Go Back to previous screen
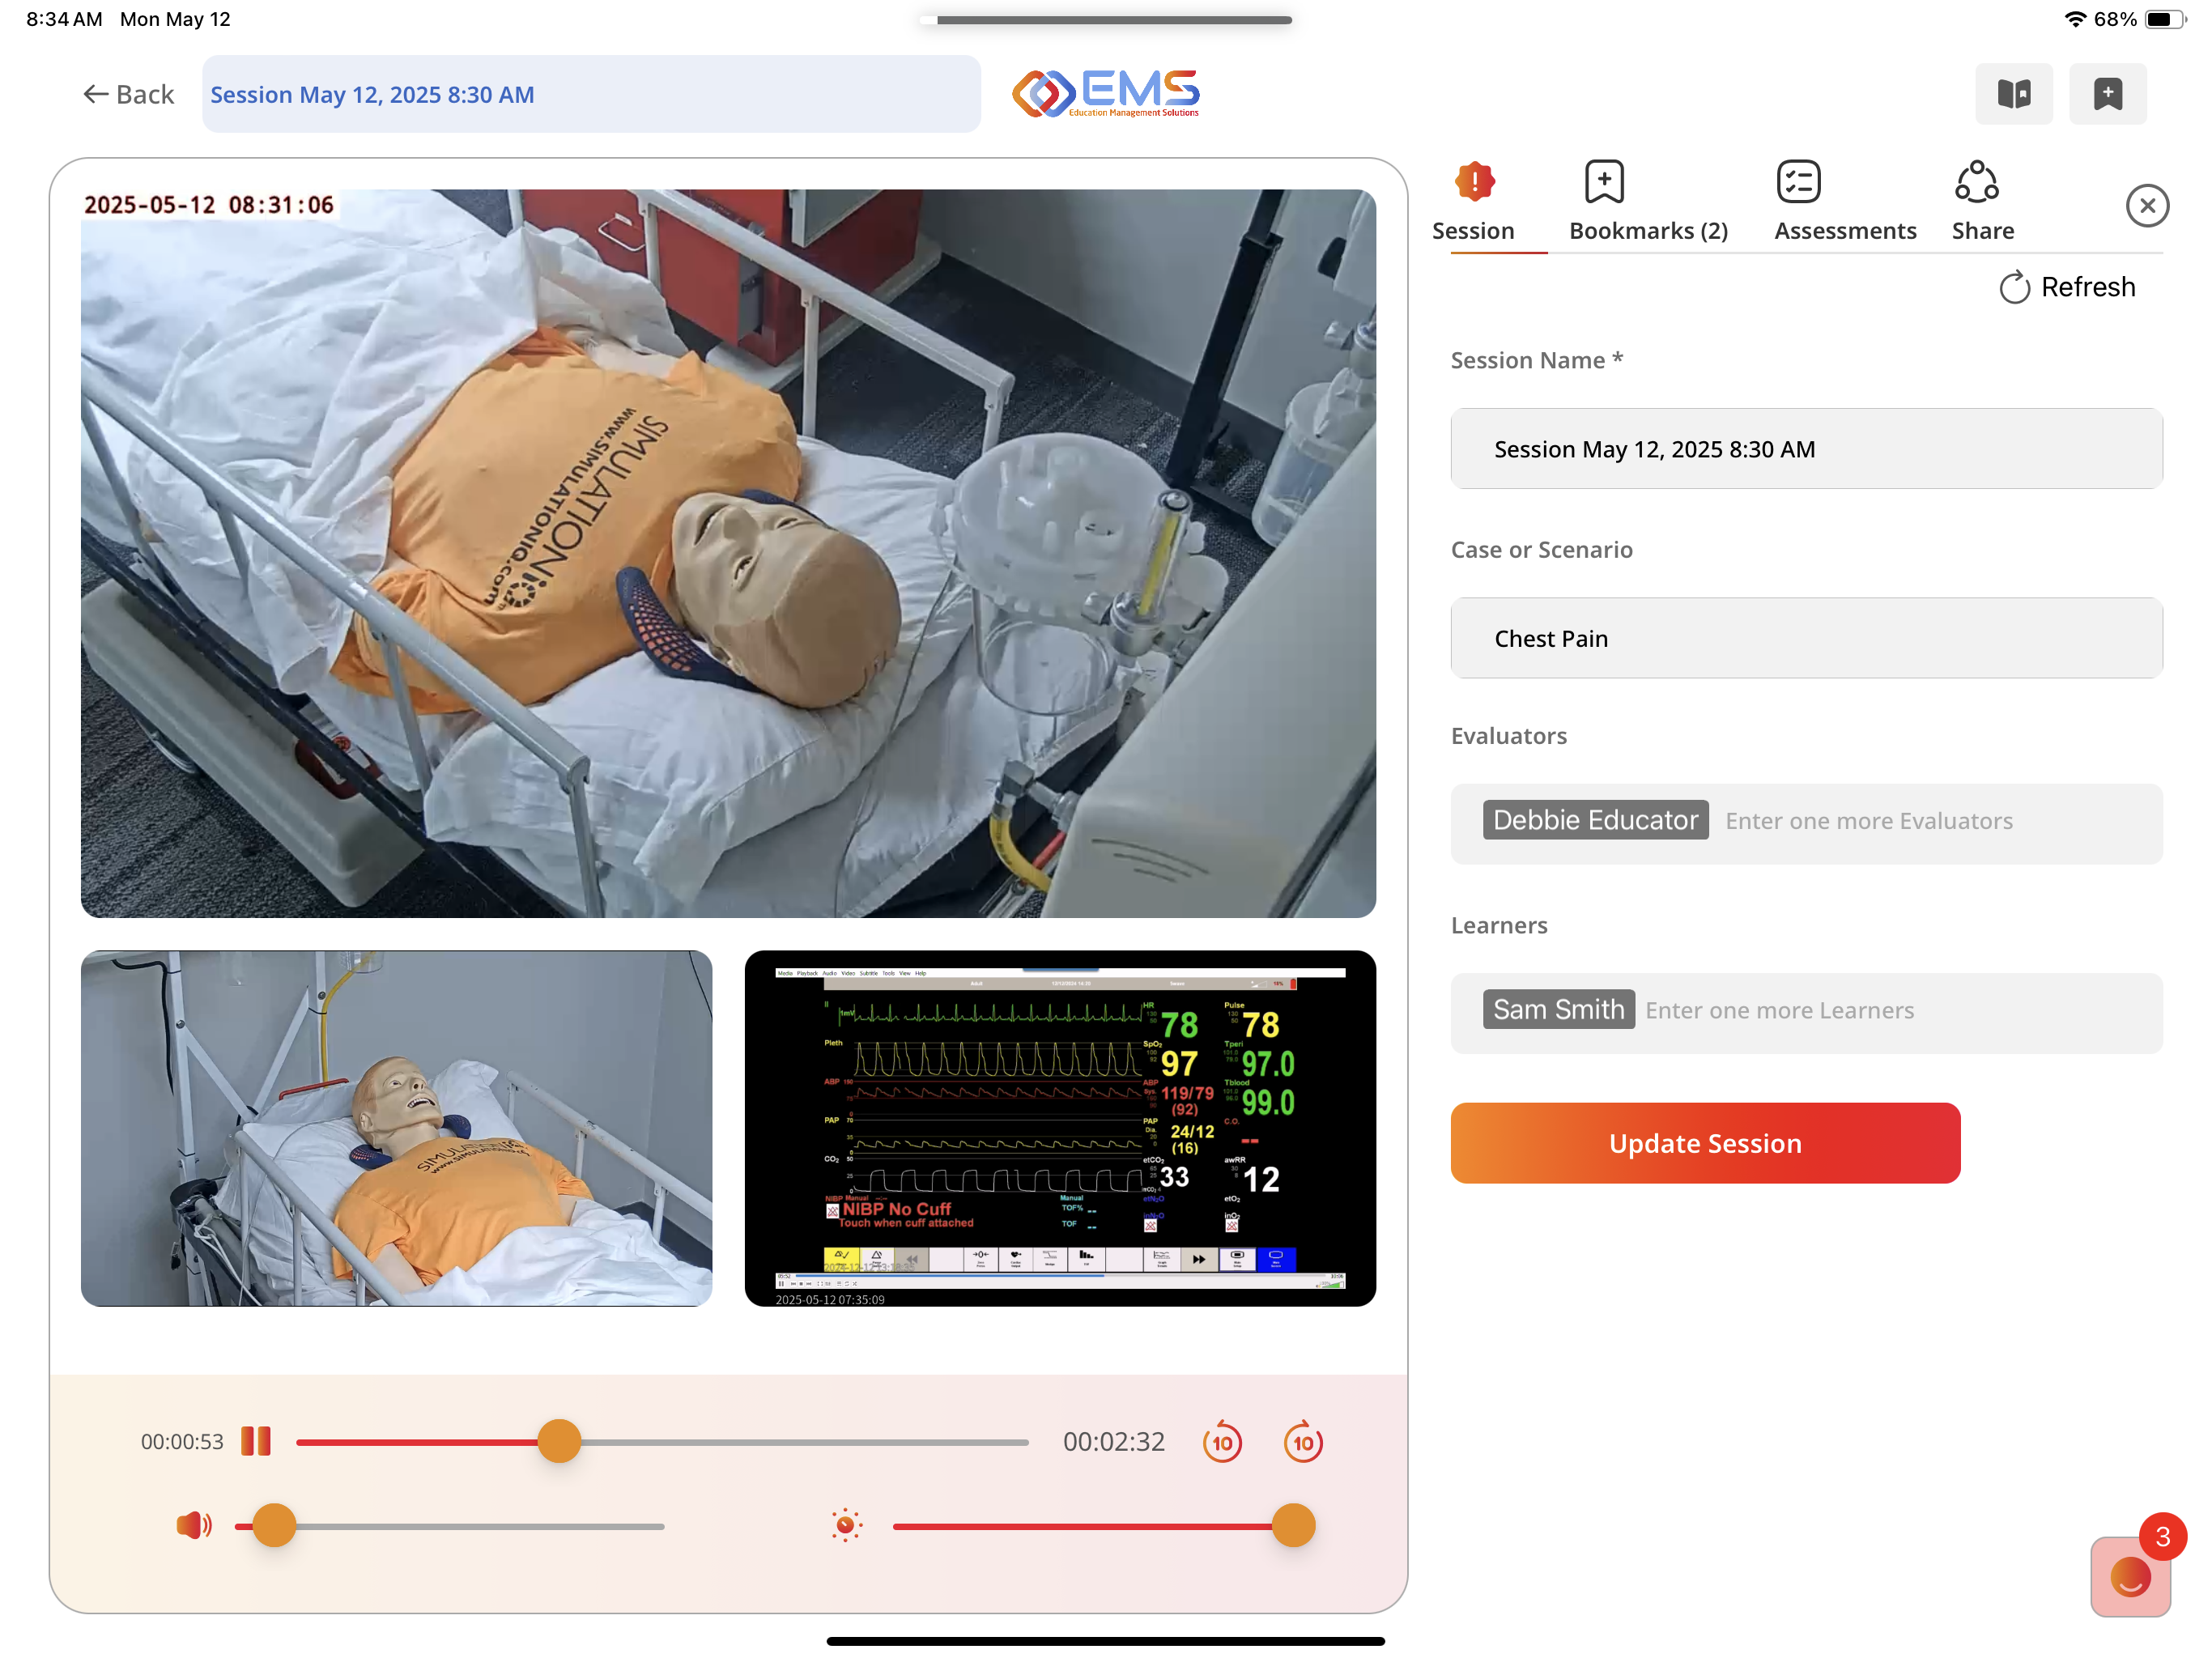Viewport: 2212px width, 1658px height. tap(128, 94)
